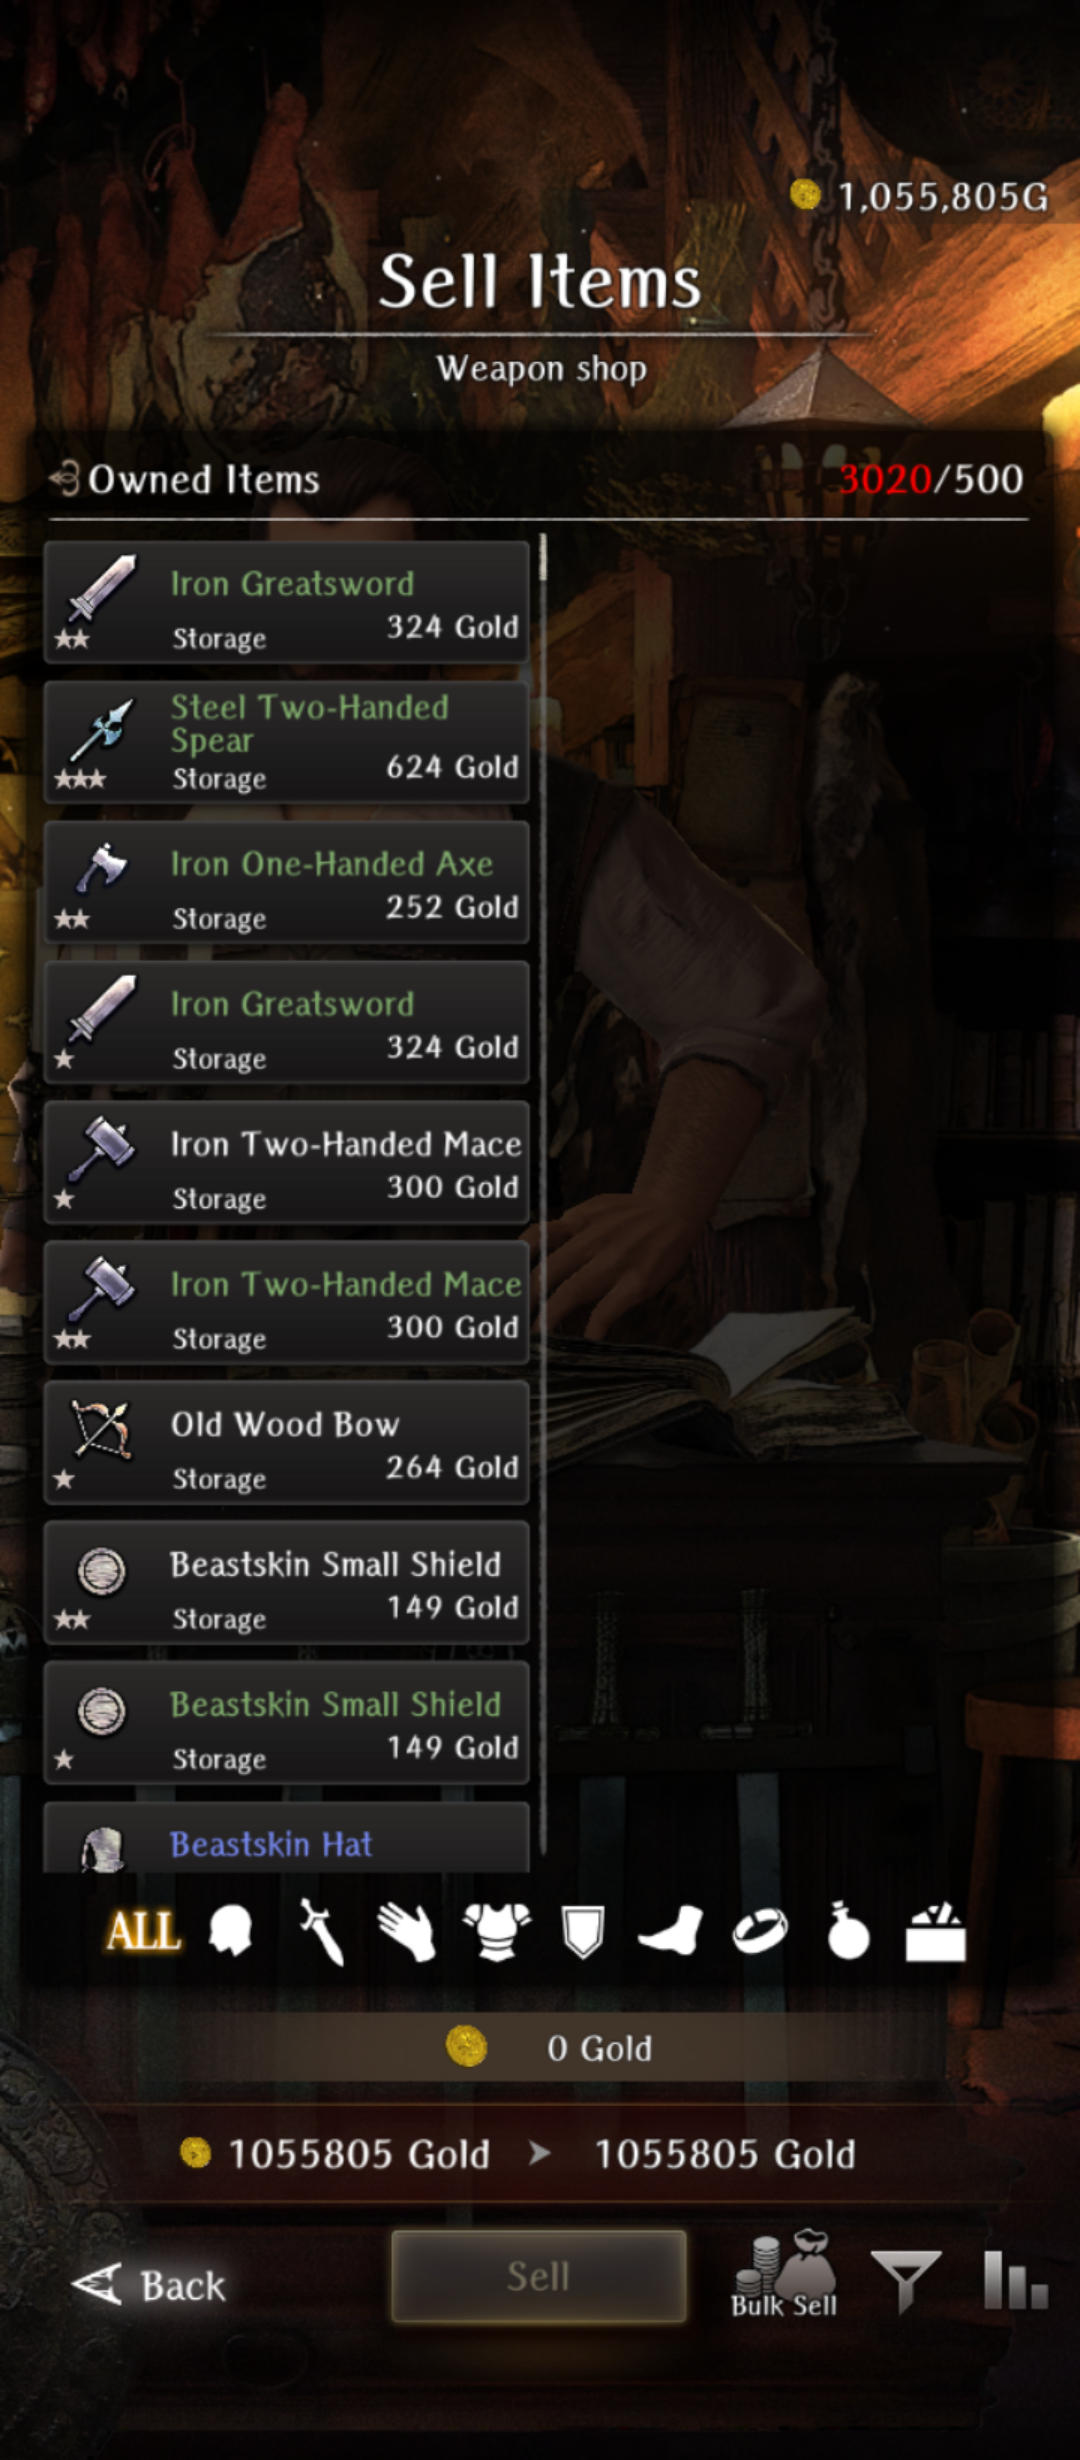Open the materials box category icon
The height and width of the screenshot is (2460, 1080).
click(936, 1931)
